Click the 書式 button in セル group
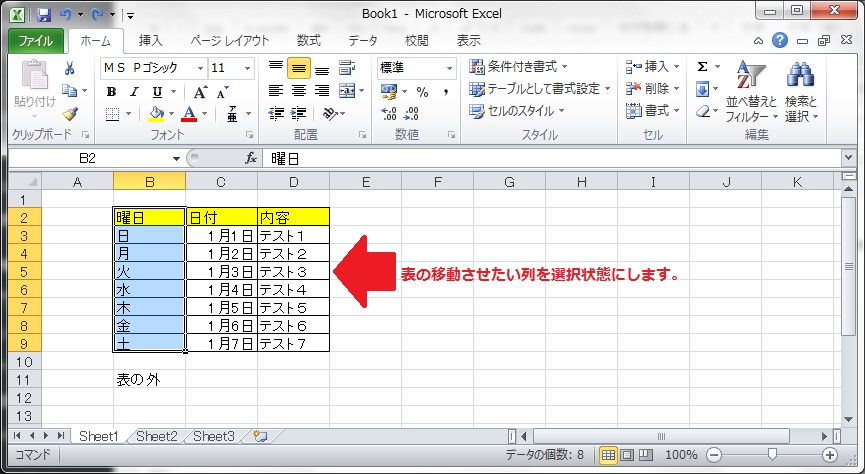 (x=652, y=111)
